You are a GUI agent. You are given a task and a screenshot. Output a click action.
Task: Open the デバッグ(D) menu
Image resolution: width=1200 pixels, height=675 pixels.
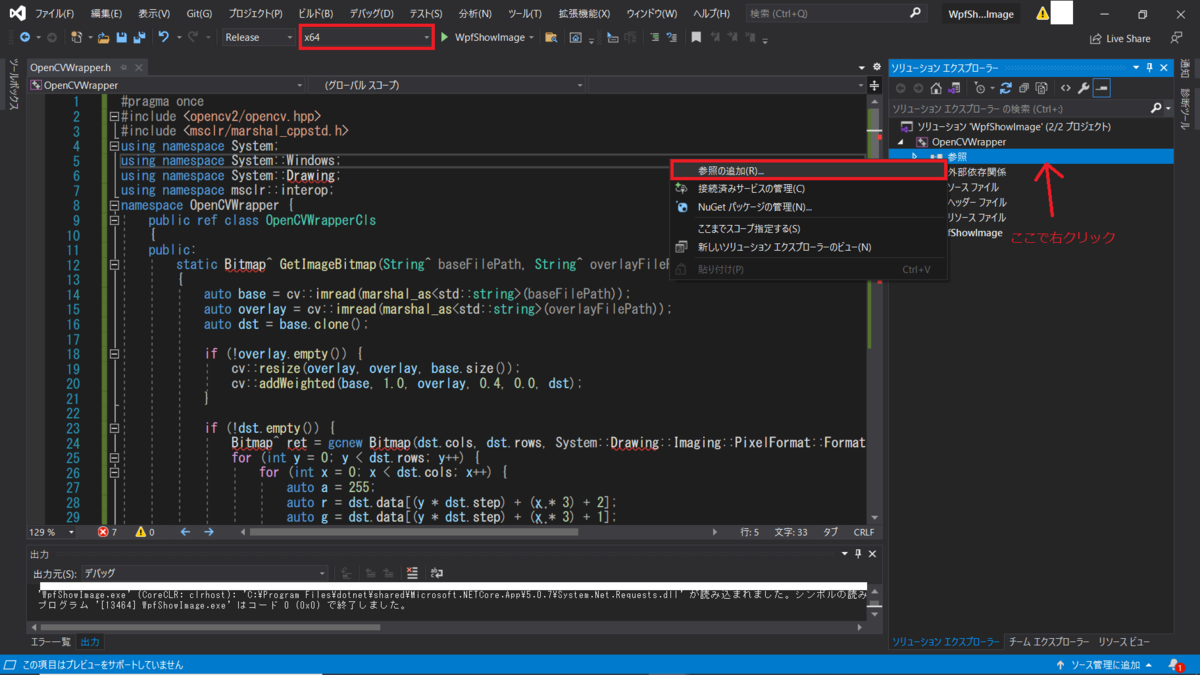tap(372, 14)
